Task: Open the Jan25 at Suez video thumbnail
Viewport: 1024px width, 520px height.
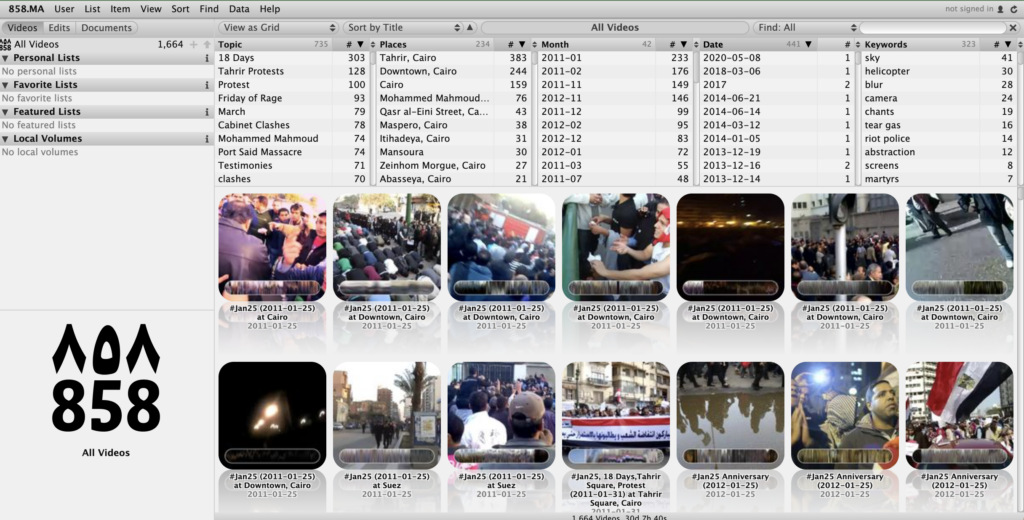Action: click(386, 415)
